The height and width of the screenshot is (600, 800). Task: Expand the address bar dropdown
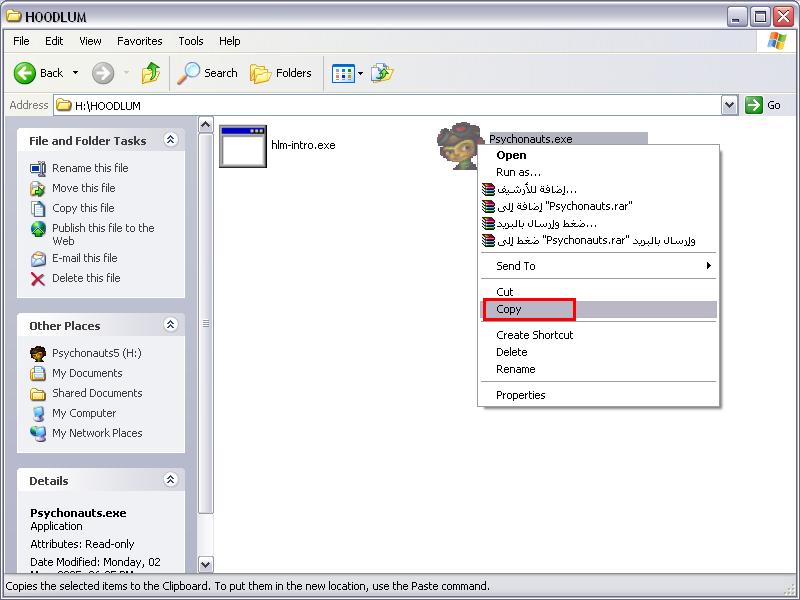click(729, 105)
